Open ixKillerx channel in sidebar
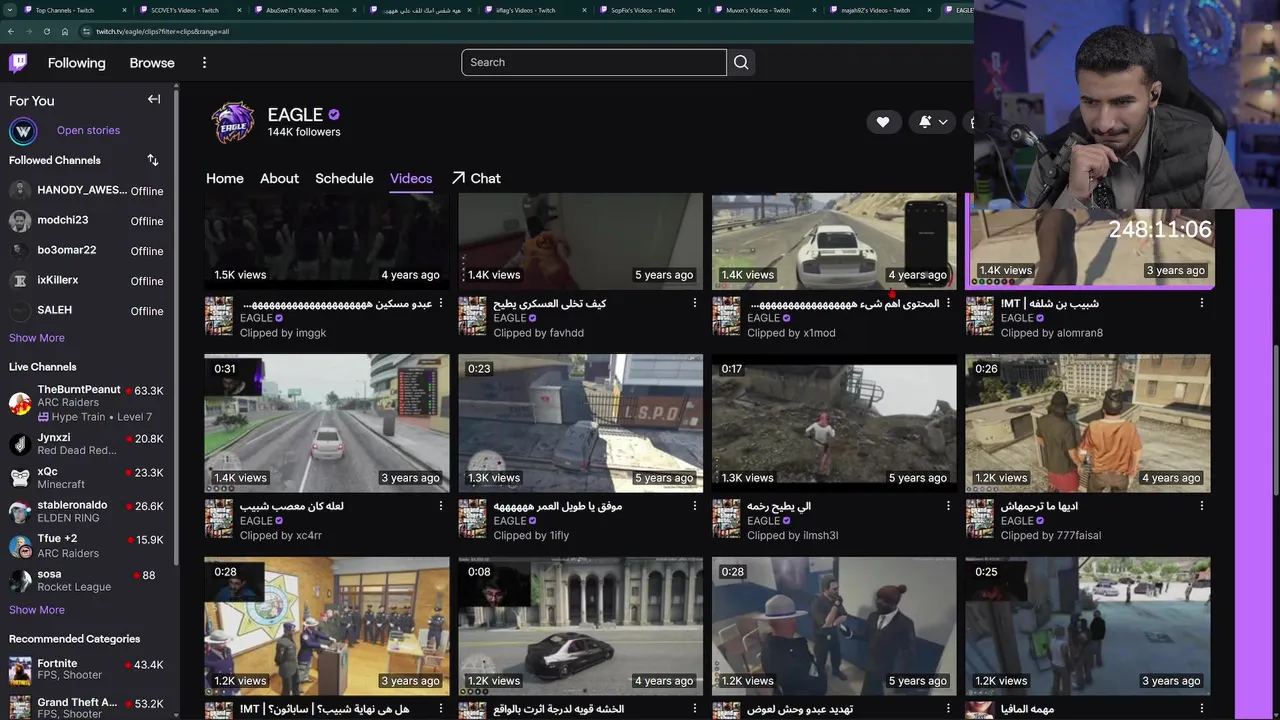 pos(88,281)
